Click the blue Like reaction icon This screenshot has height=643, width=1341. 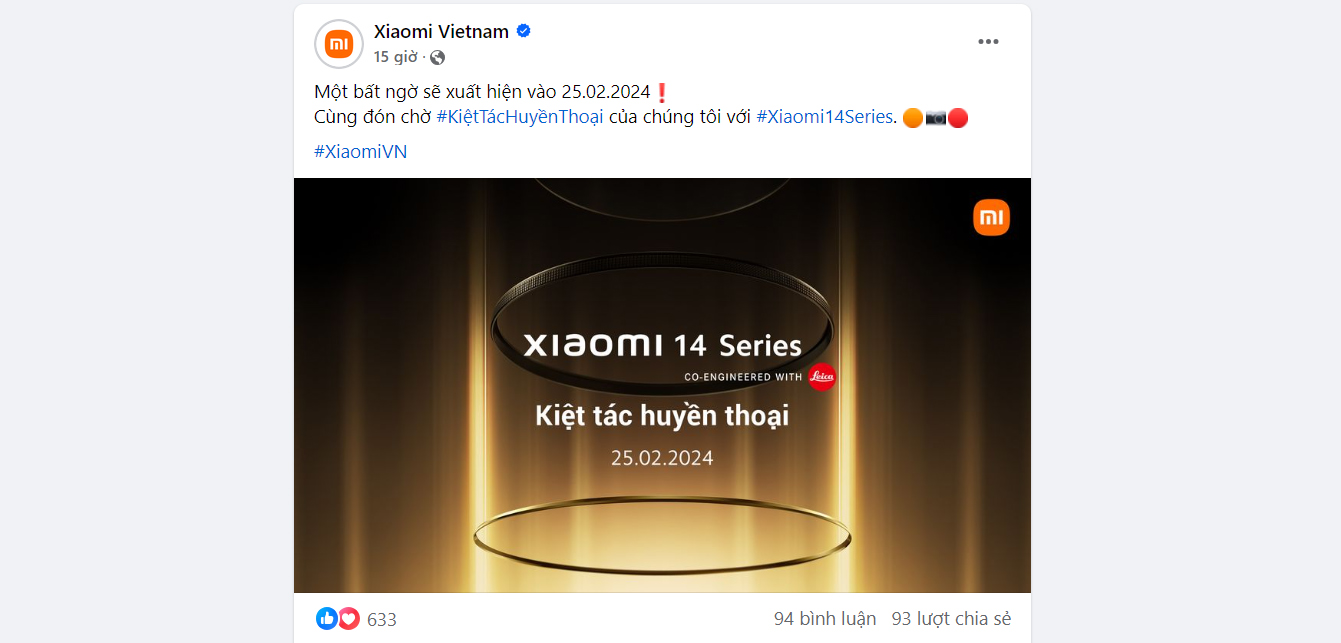click(327, 619)
